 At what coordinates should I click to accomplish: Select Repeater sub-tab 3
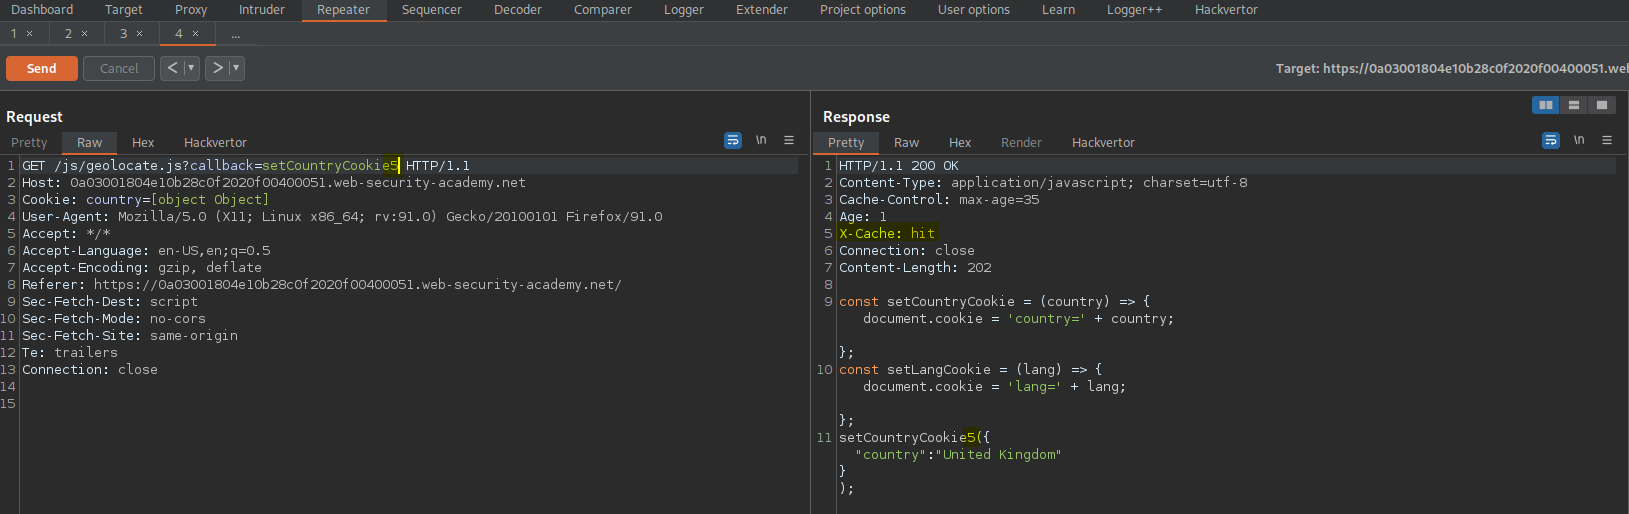124,34
